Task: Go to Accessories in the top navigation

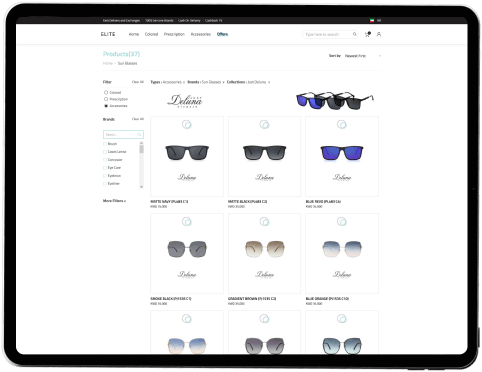Action: pos(201,34)
